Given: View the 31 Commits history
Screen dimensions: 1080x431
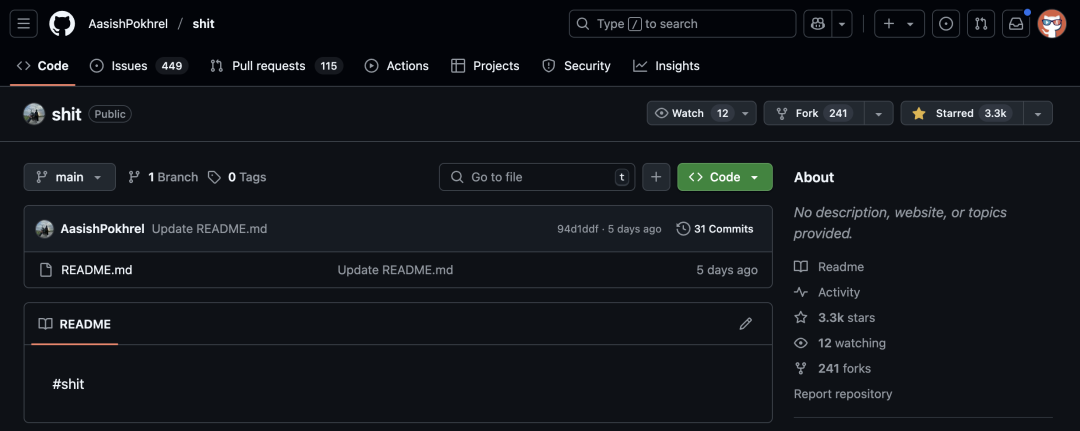Looking at the screenshot, I should [x=715, y=229].
